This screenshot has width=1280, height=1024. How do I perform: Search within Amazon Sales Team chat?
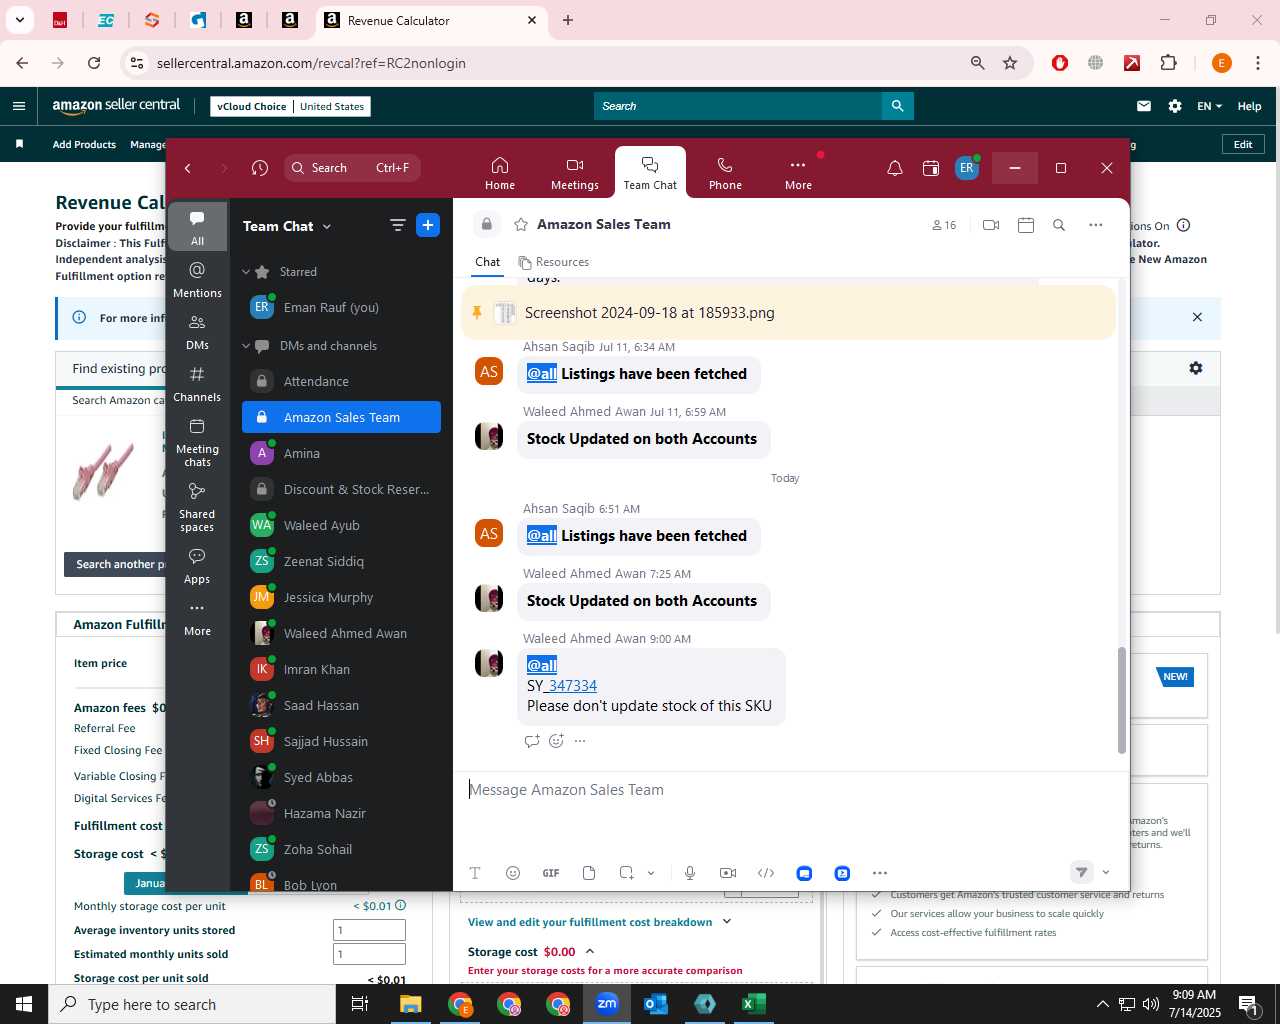tap(1059, 225)
